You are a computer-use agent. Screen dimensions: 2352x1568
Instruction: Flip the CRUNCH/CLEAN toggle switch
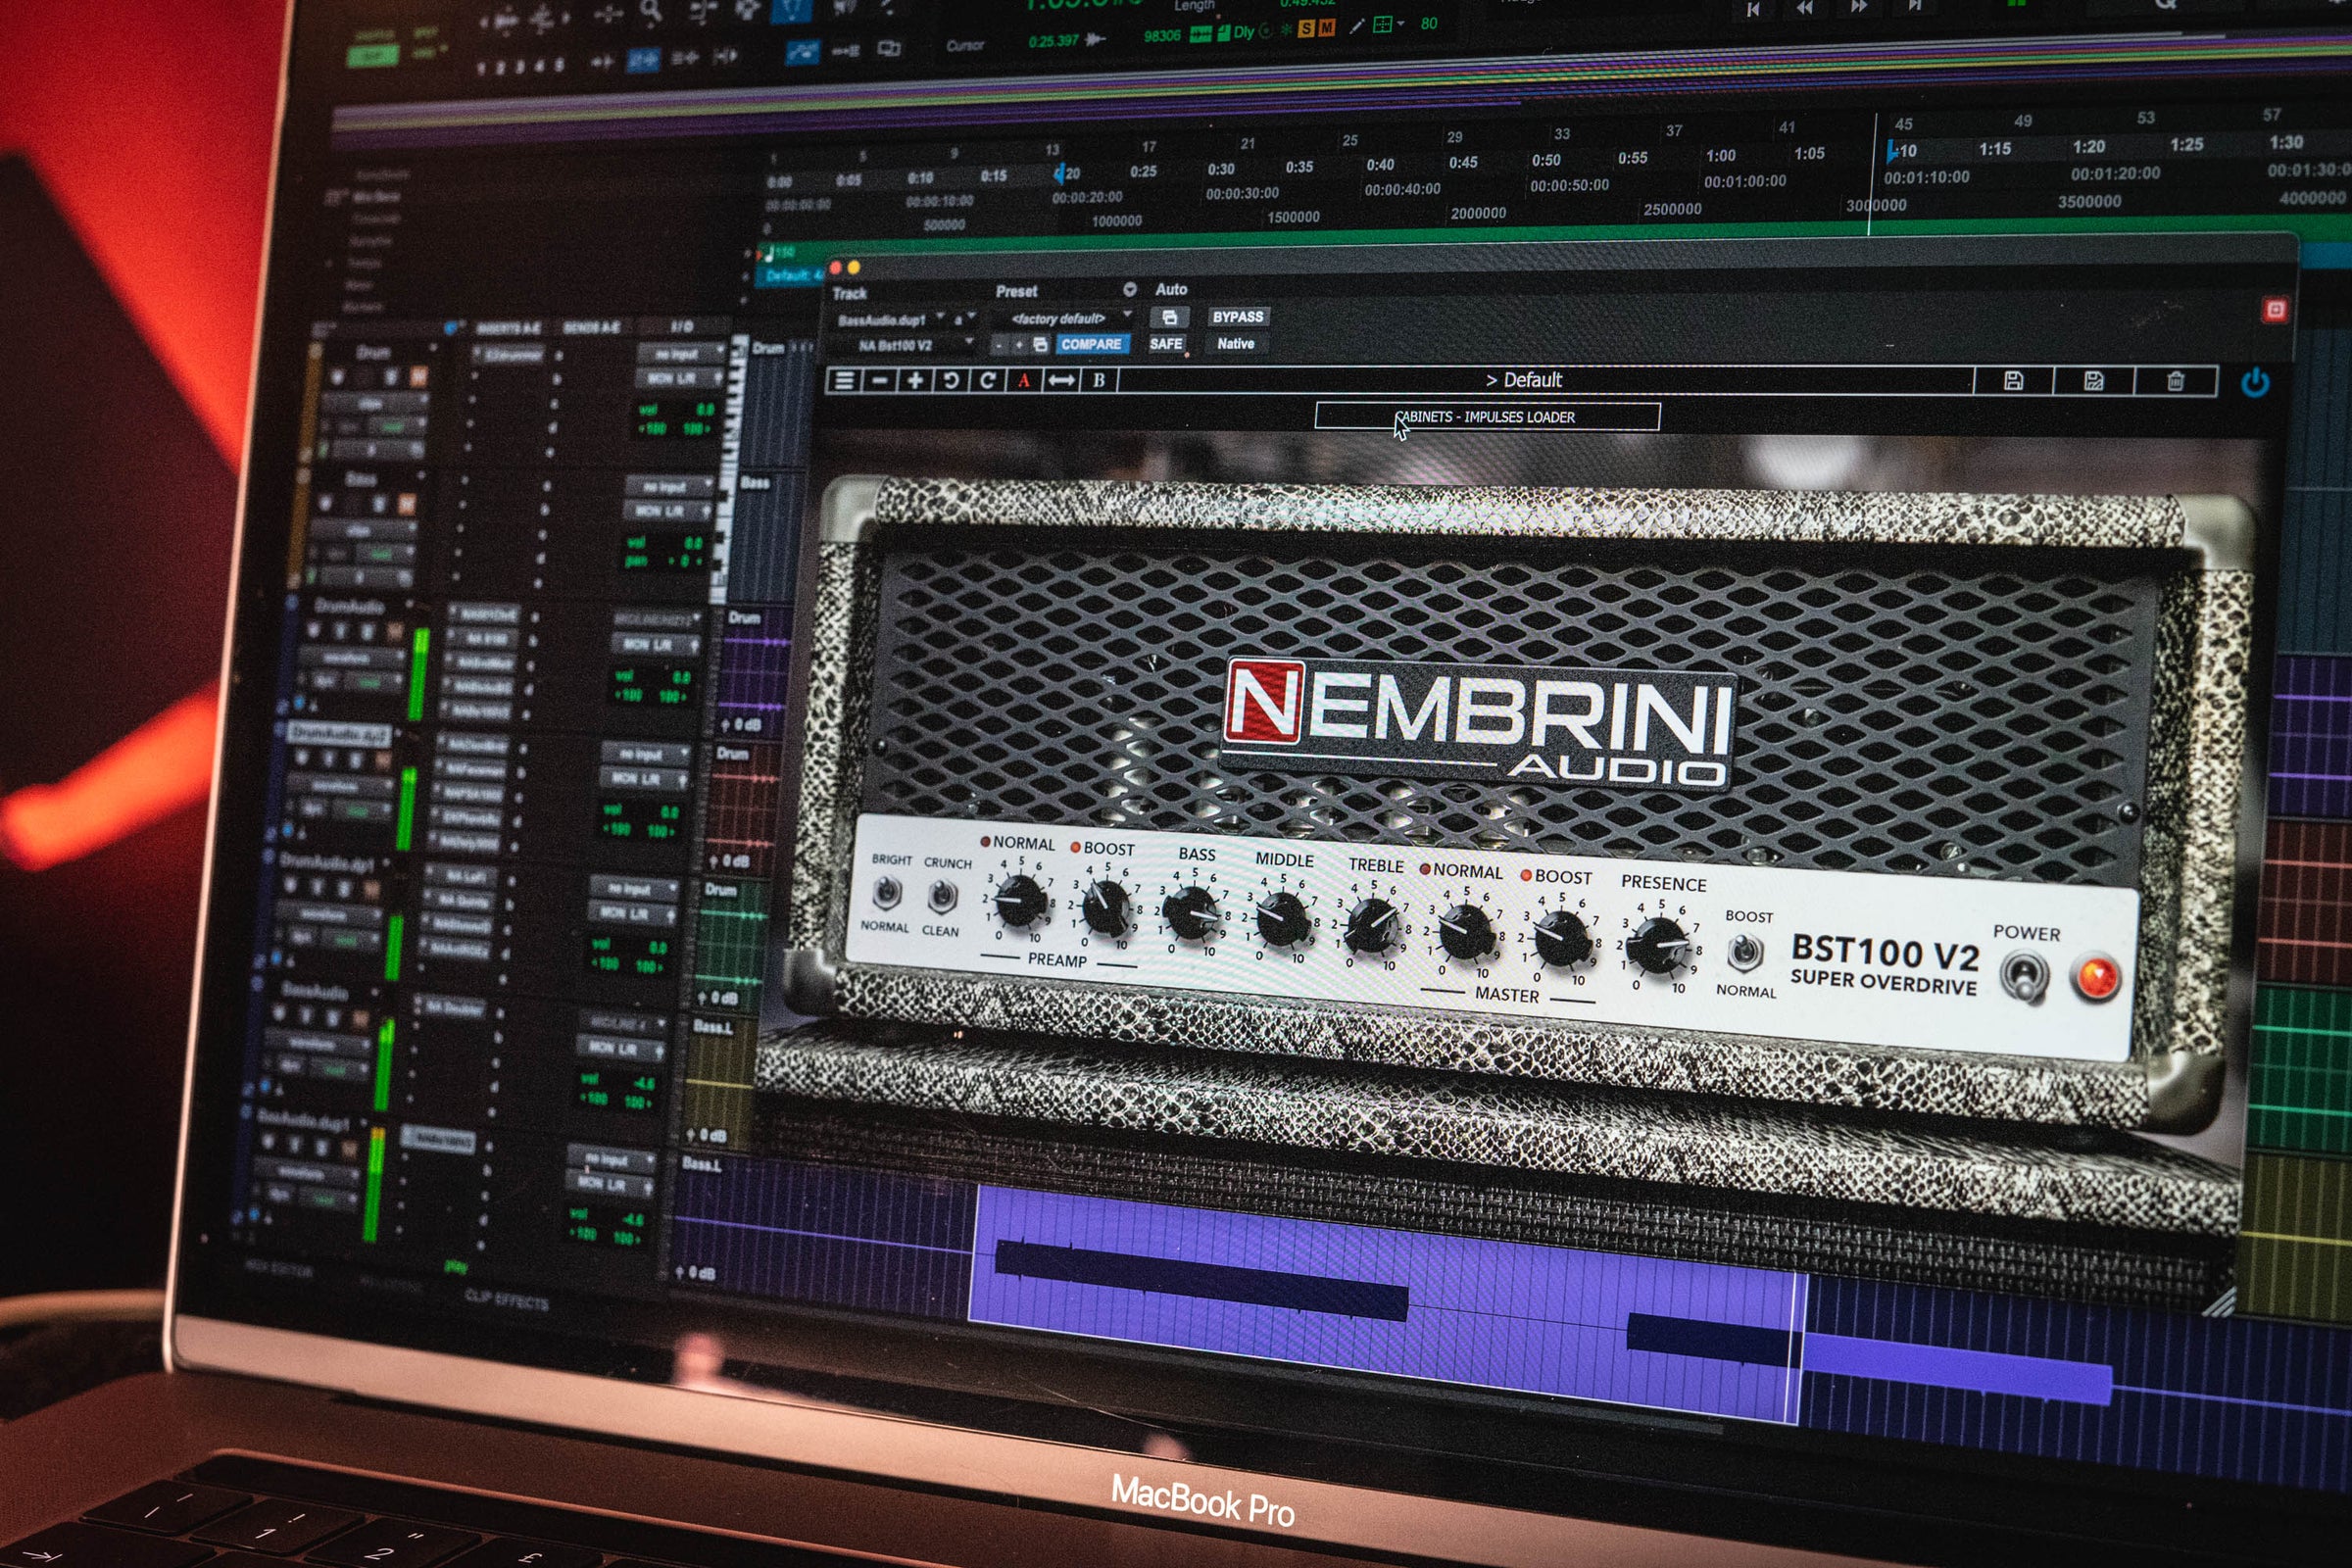[x=941, y=896]
